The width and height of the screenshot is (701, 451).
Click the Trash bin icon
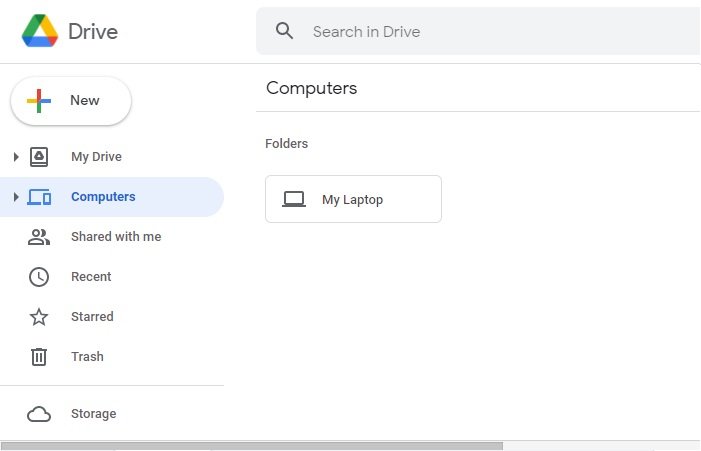39,357
